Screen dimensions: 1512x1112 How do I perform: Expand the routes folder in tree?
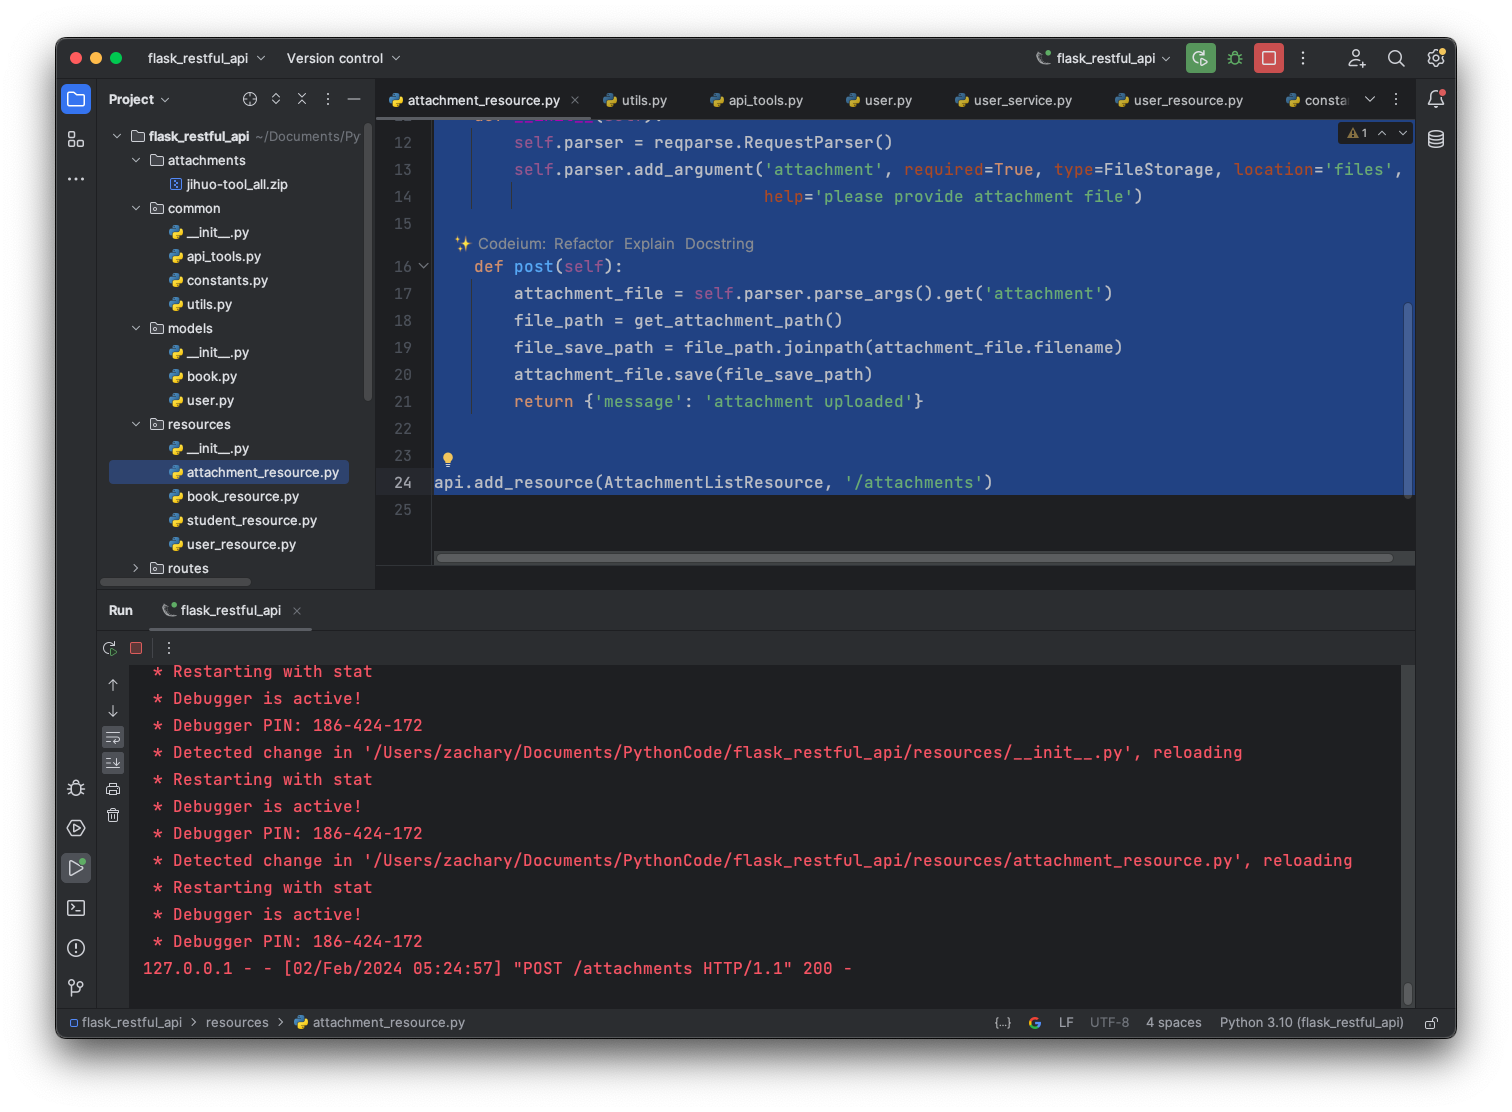(x=136, y=568)
